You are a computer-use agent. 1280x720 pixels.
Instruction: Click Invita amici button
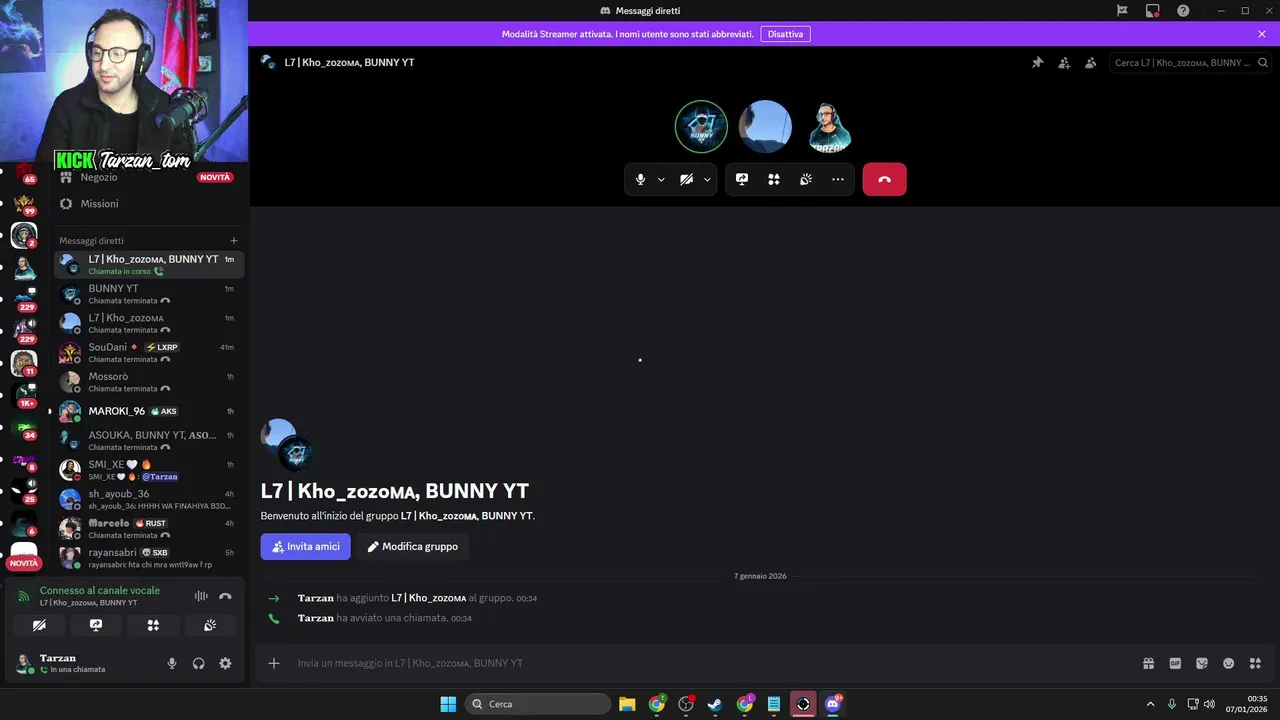click(306, 547)
